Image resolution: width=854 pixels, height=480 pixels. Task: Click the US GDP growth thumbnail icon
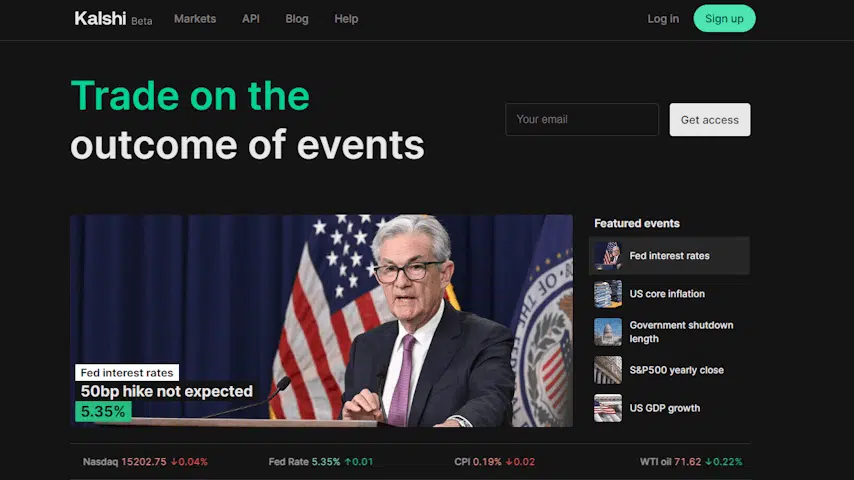(x=608, y=408)
